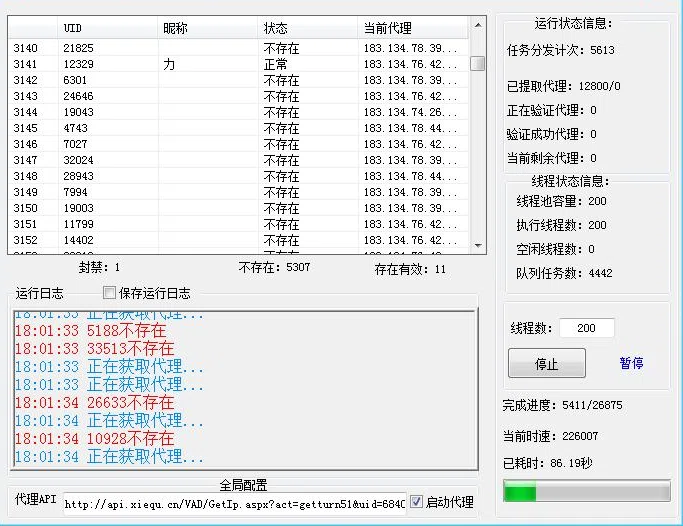Click log entry 26633不存在
The height and width of the screenshot is (526, 683).
[x=95, y=403]
